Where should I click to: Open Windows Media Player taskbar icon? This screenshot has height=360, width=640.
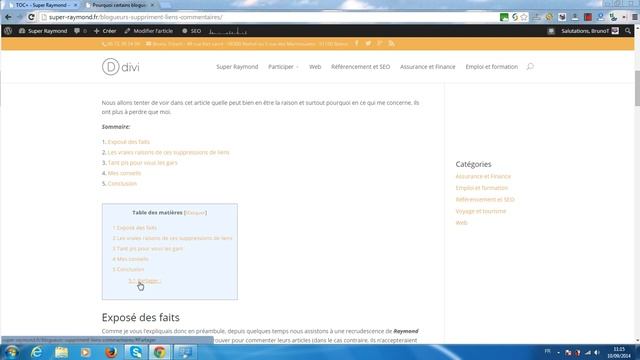coord(86,352)
